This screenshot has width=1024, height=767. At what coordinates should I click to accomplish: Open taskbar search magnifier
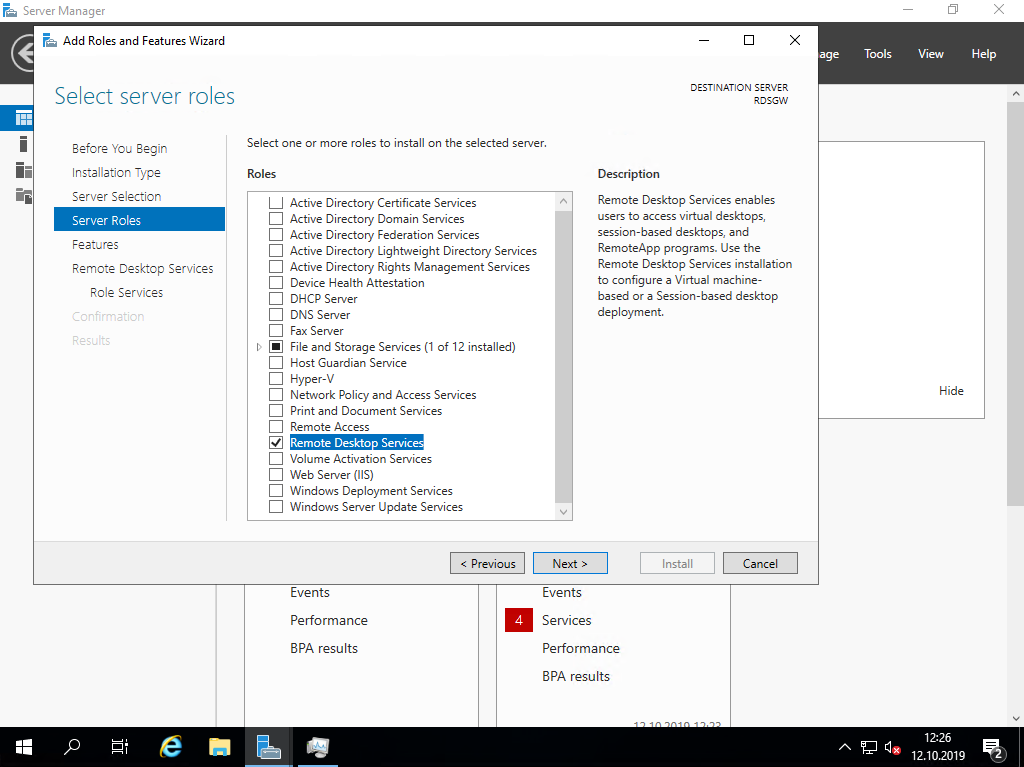72,747
